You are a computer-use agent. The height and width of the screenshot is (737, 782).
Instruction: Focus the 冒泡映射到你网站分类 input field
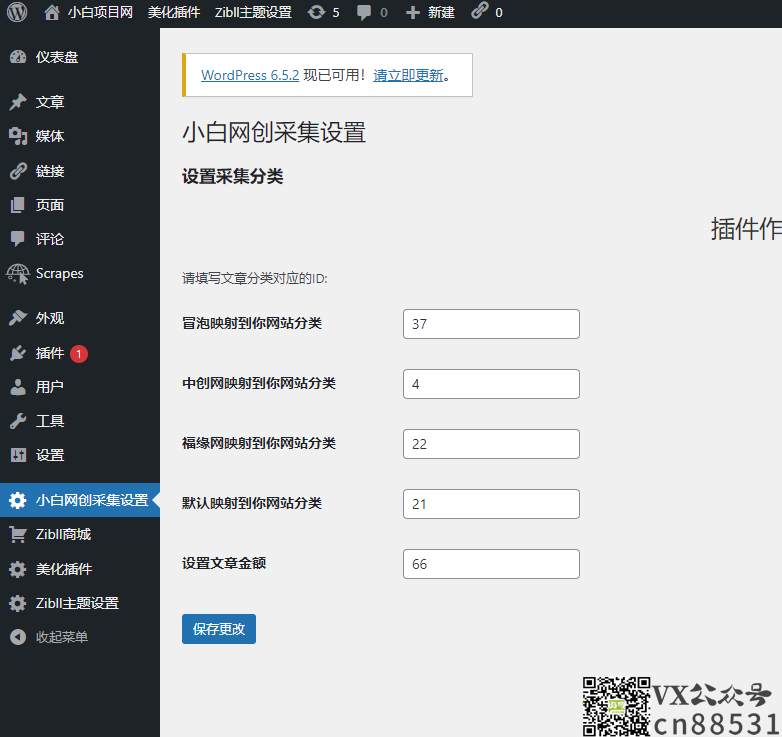pyautogui.click(x=491, y=324)
